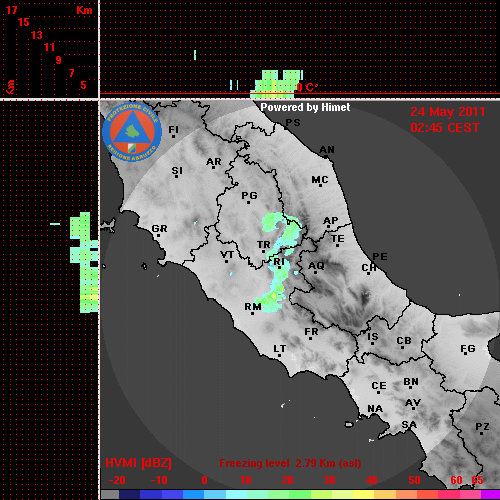Click the 02:45 CEST time label
The width and height of the screenshot is (500, 500).
[x=445, y=128]
